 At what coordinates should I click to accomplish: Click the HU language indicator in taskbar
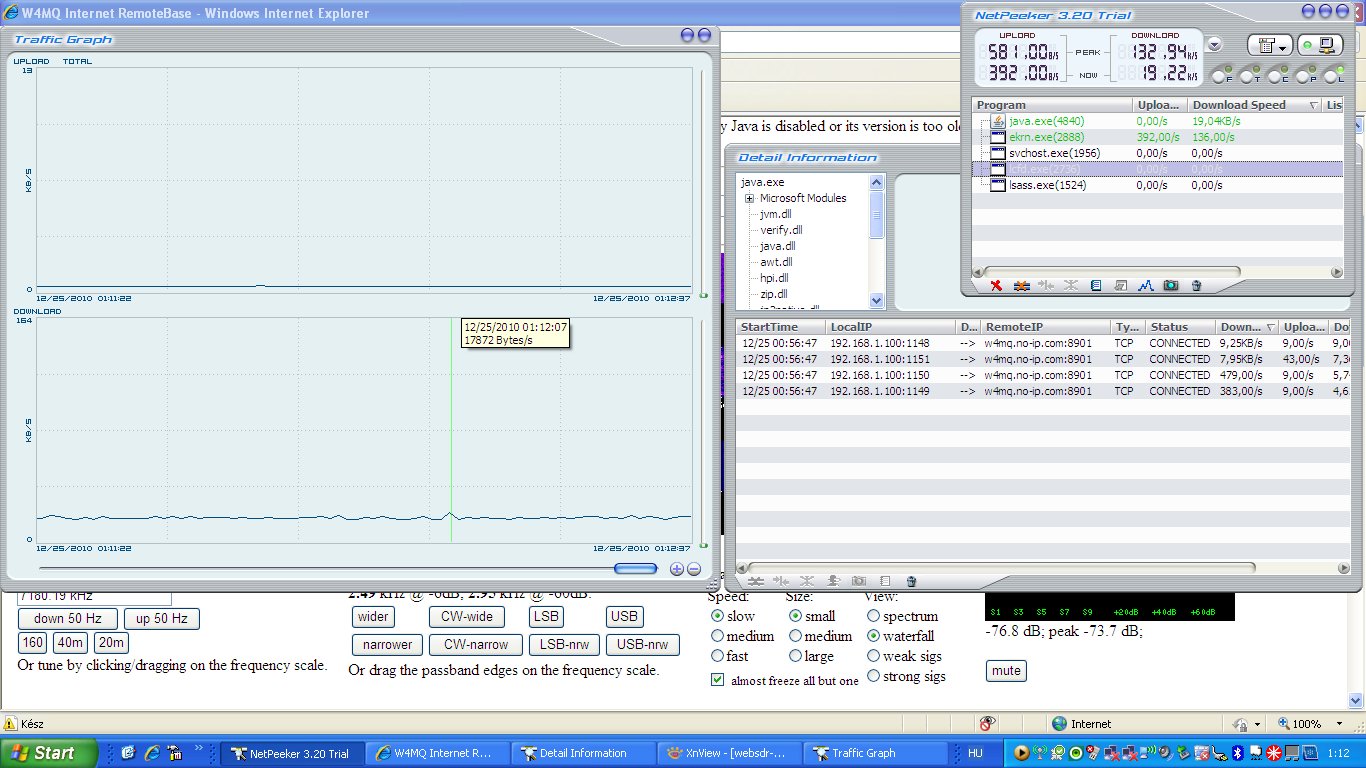pyautogui.click(x=976, y=753)
